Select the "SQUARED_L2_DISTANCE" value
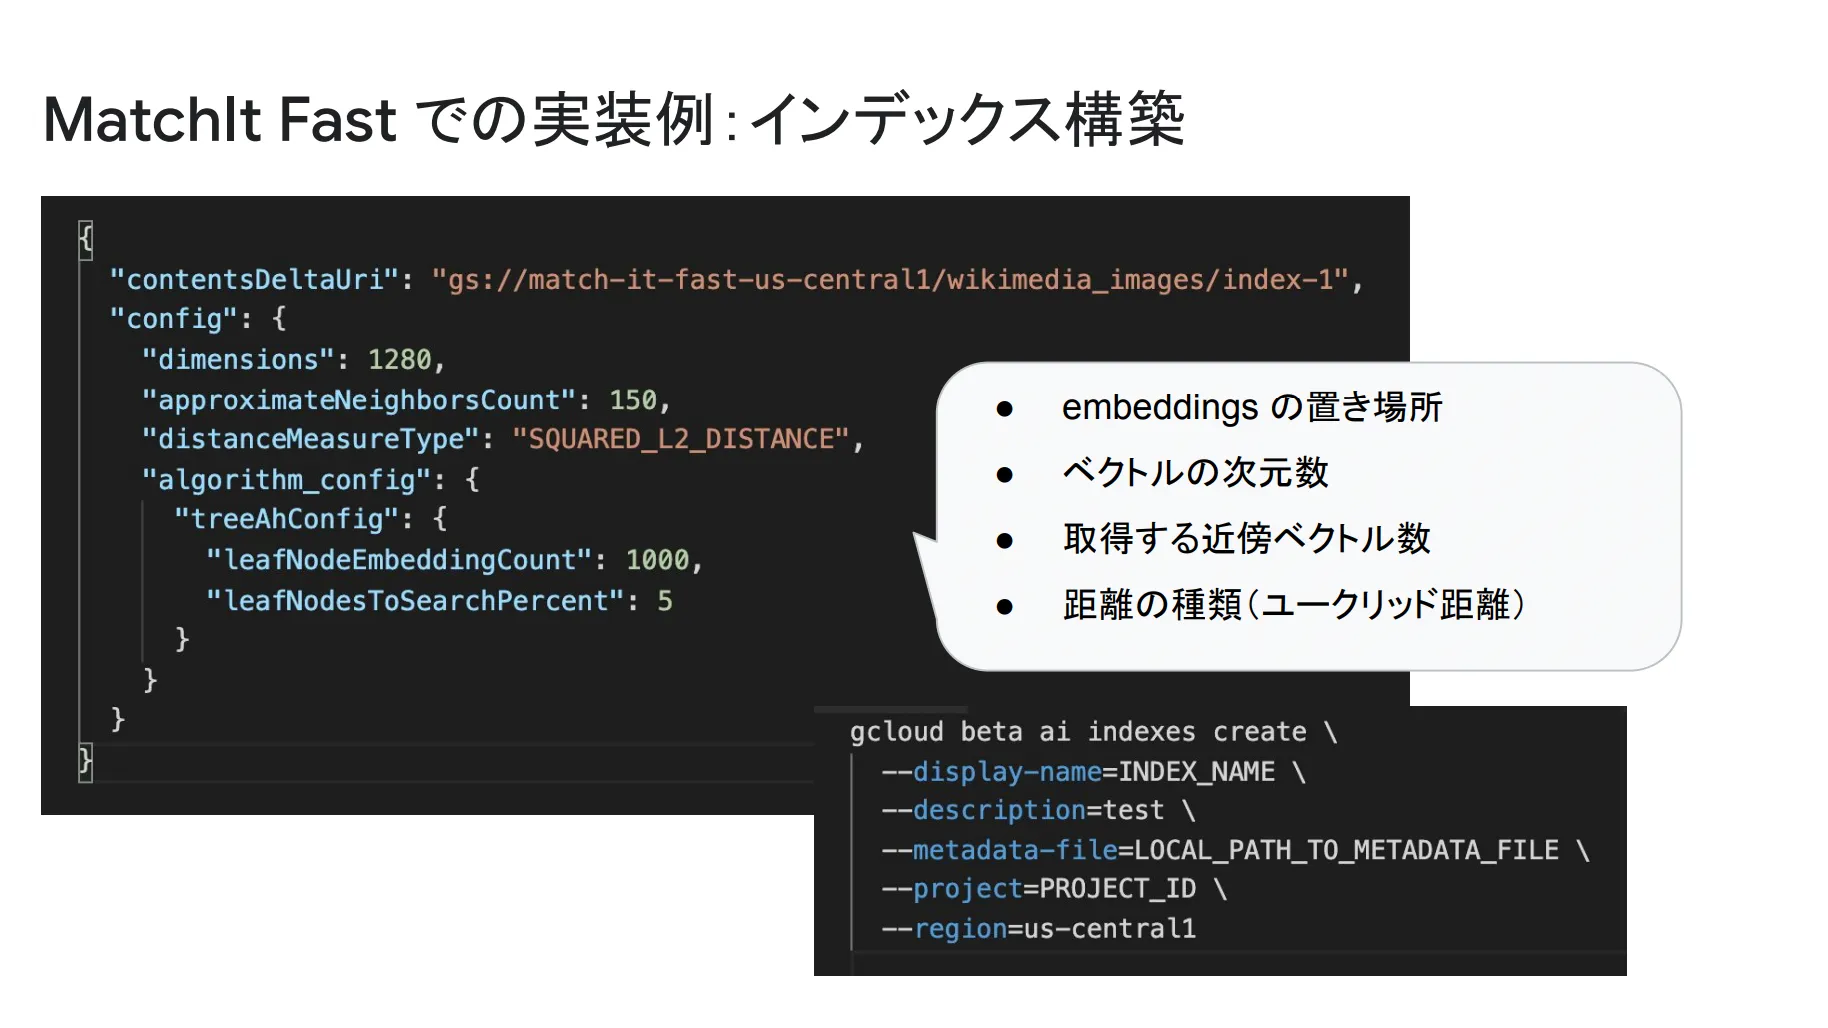1828x1028 pixels. [x=680, y=439]
